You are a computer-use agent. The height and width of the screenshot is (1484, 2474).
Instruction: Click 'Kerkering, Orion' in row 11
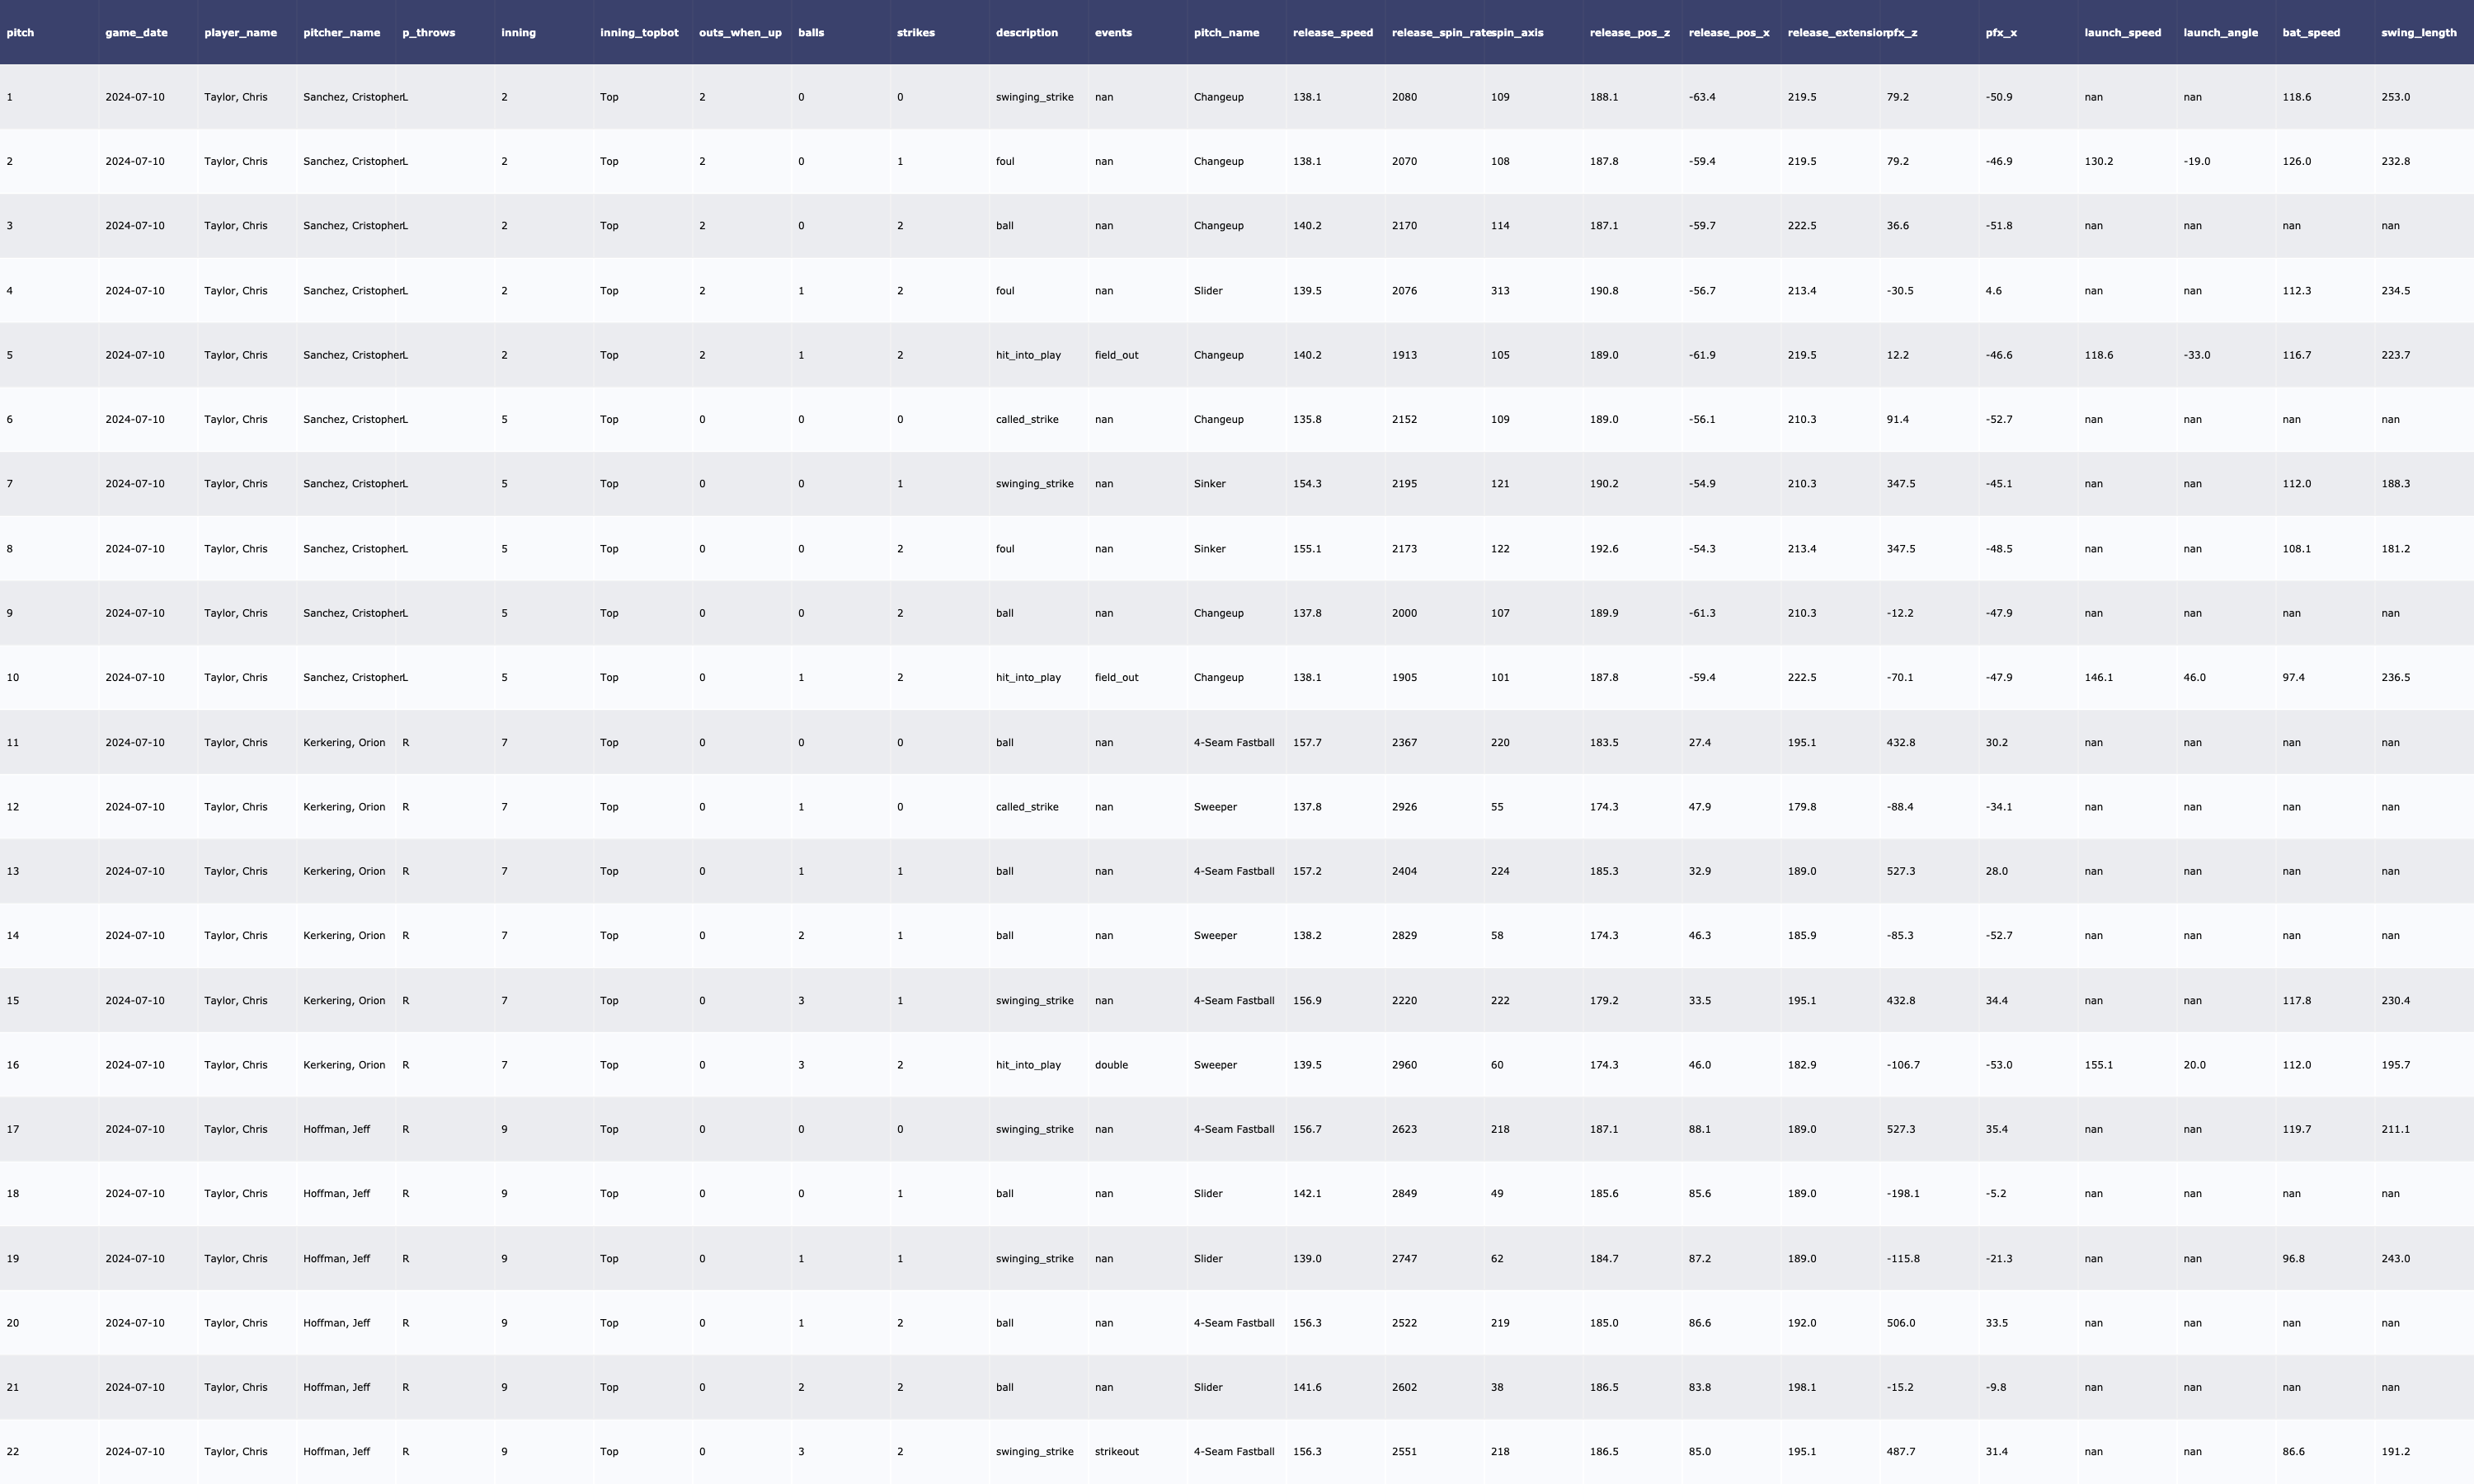coord(344,742)
